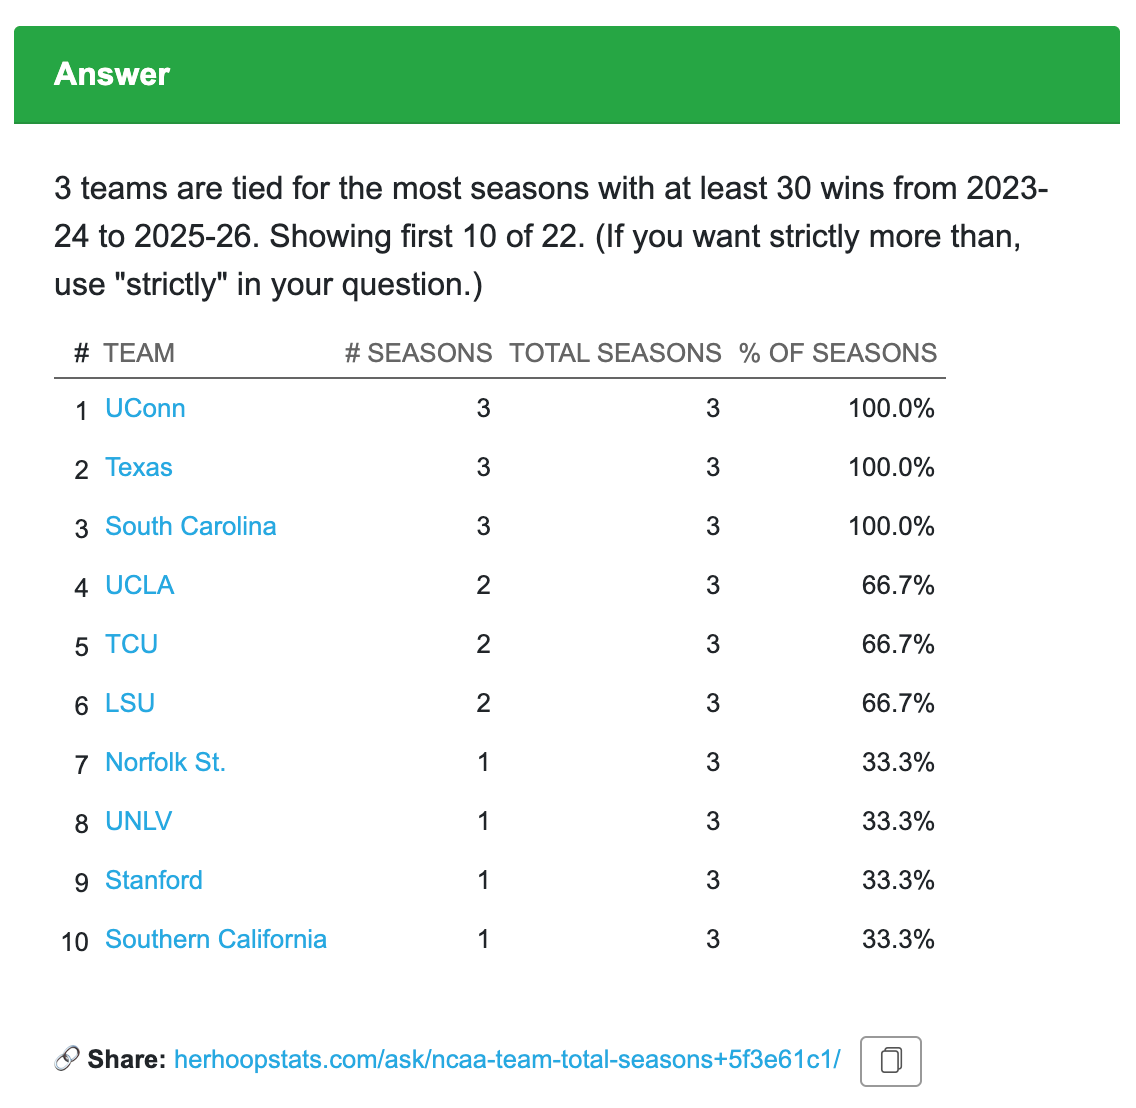Viewport: 1136px width, 1108px height.
Task: Open the UConn team link
Action: 145,409
